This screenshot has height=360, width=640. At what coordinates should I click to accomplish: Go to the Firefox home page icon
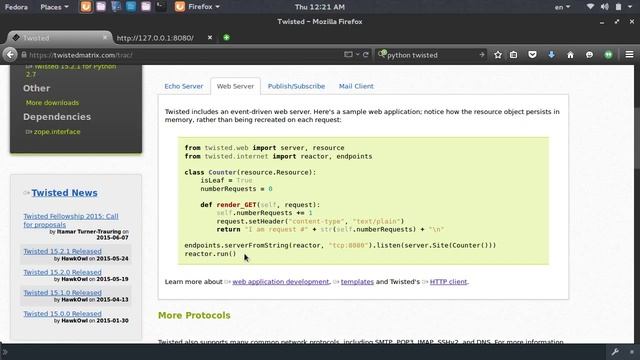pyautogui.click(x=570, y=55)
